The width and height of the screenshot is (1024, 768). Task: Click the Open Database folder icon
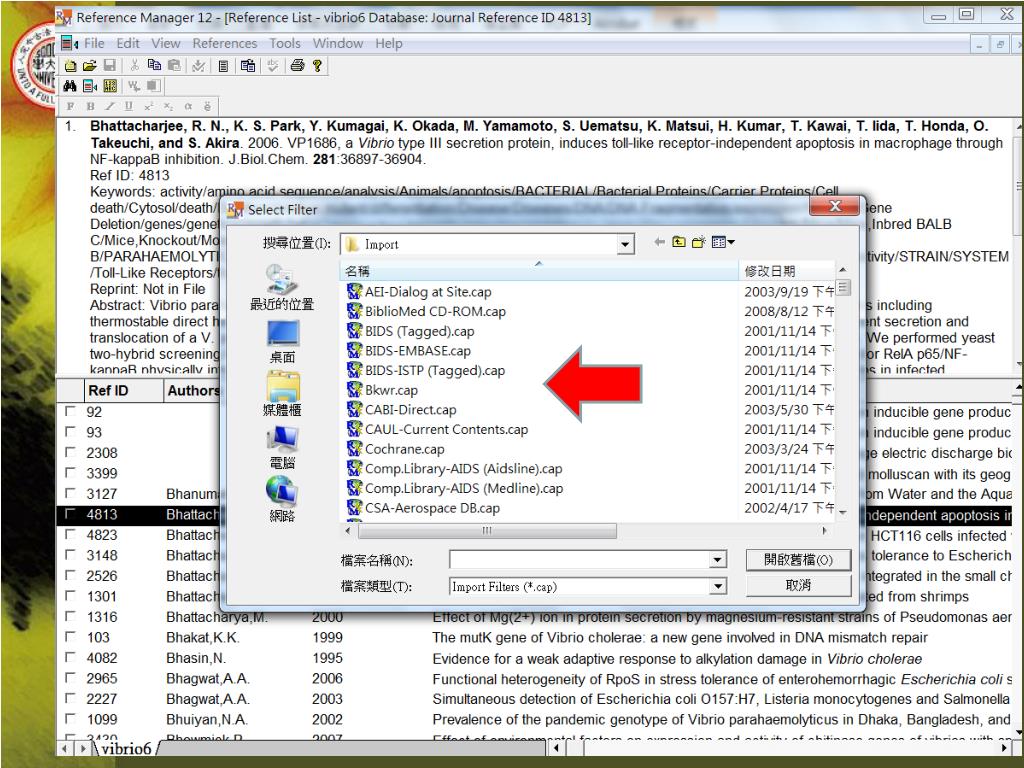point(90,65)
